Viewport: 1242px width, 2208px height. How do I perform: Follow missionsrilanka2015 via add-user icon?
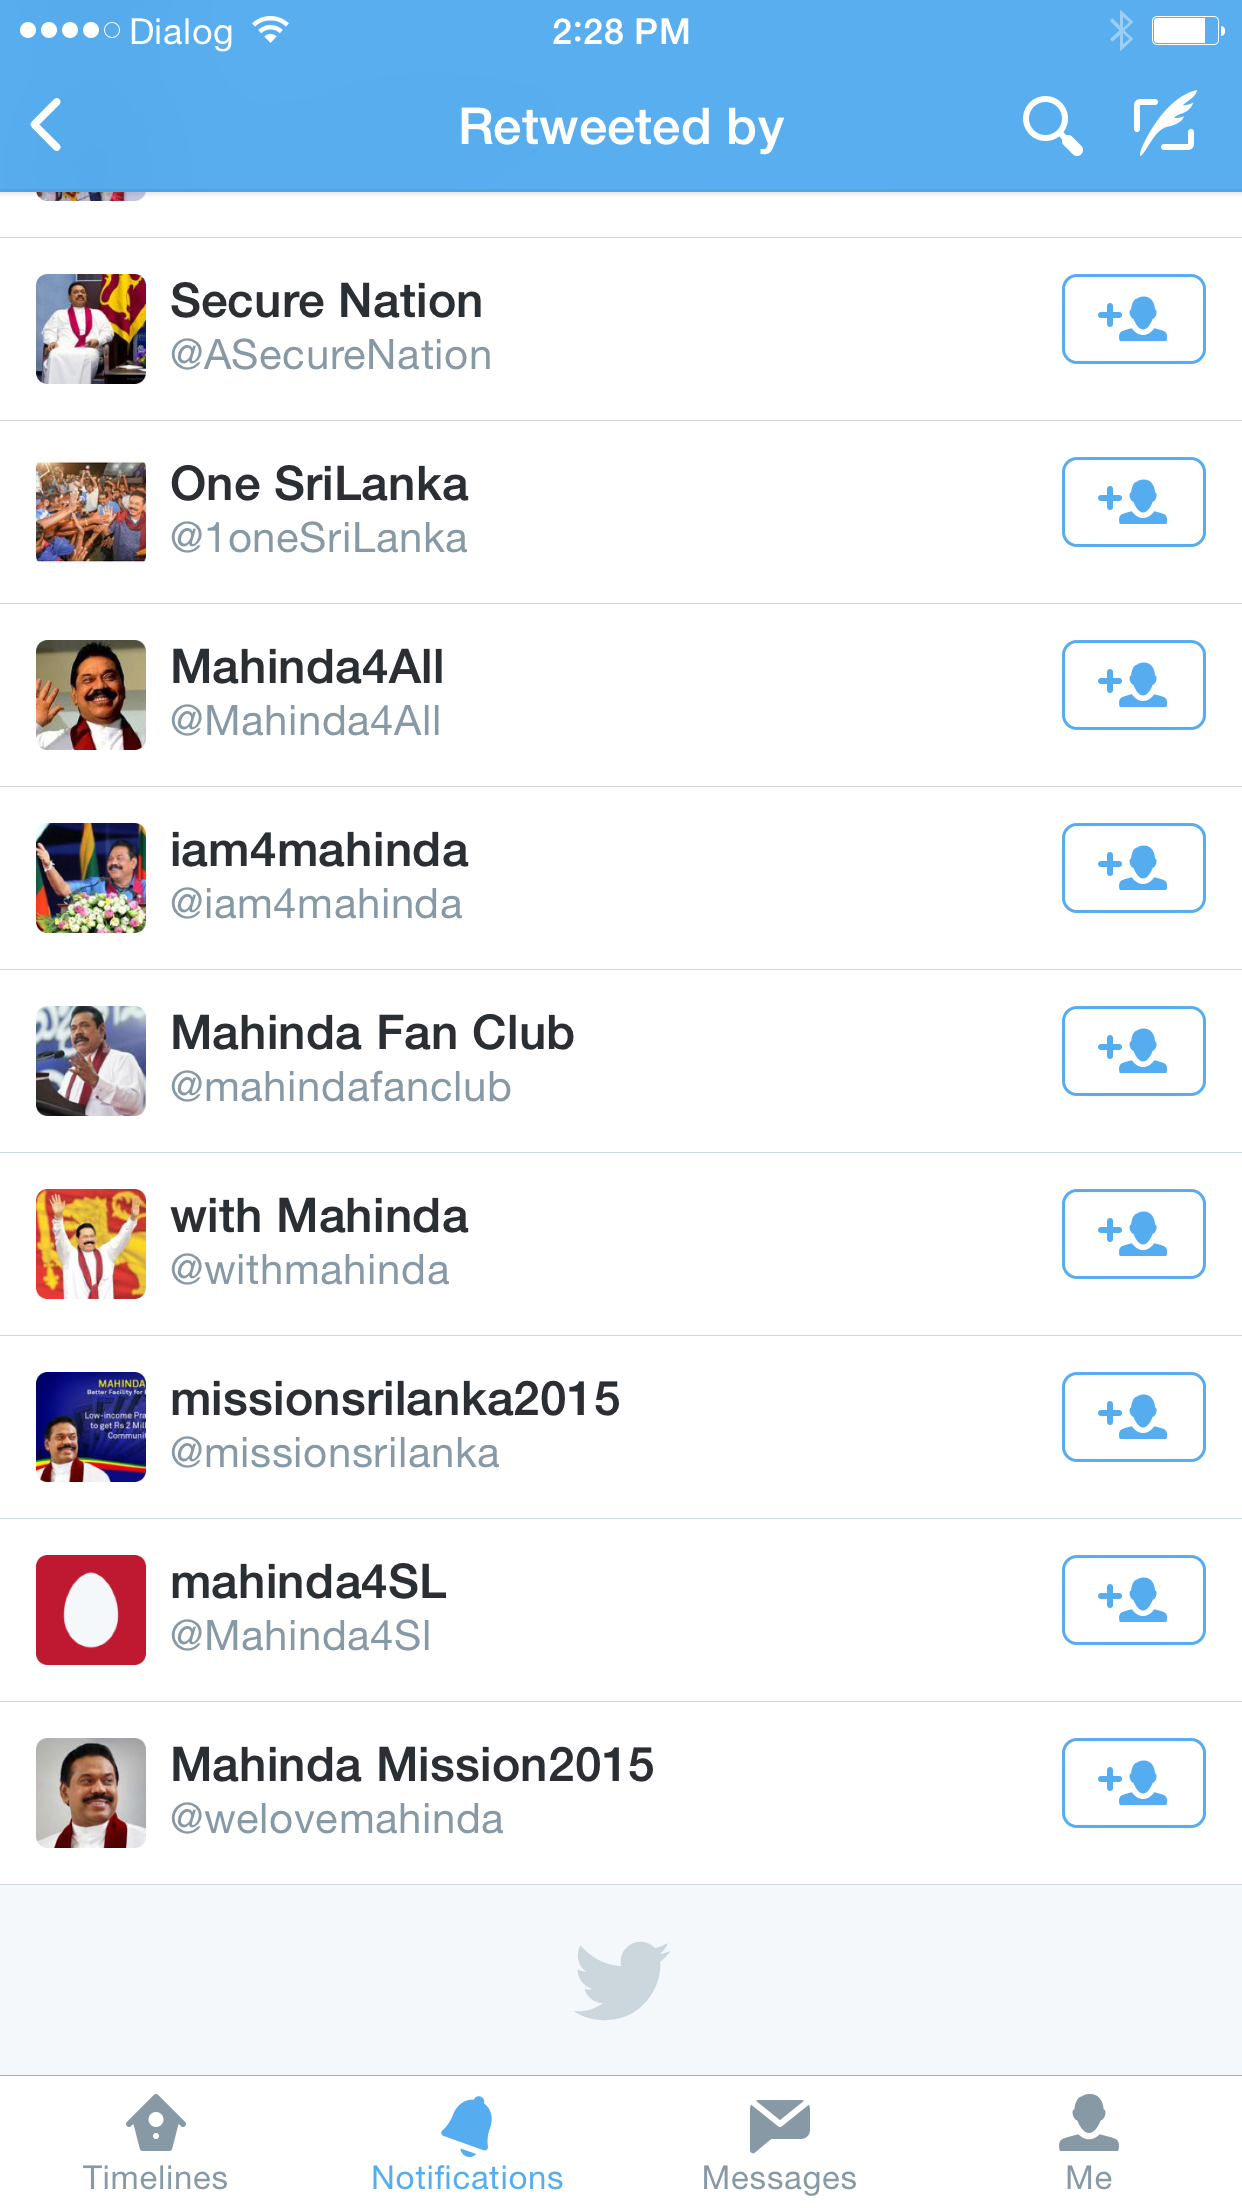point(1133,1417)
